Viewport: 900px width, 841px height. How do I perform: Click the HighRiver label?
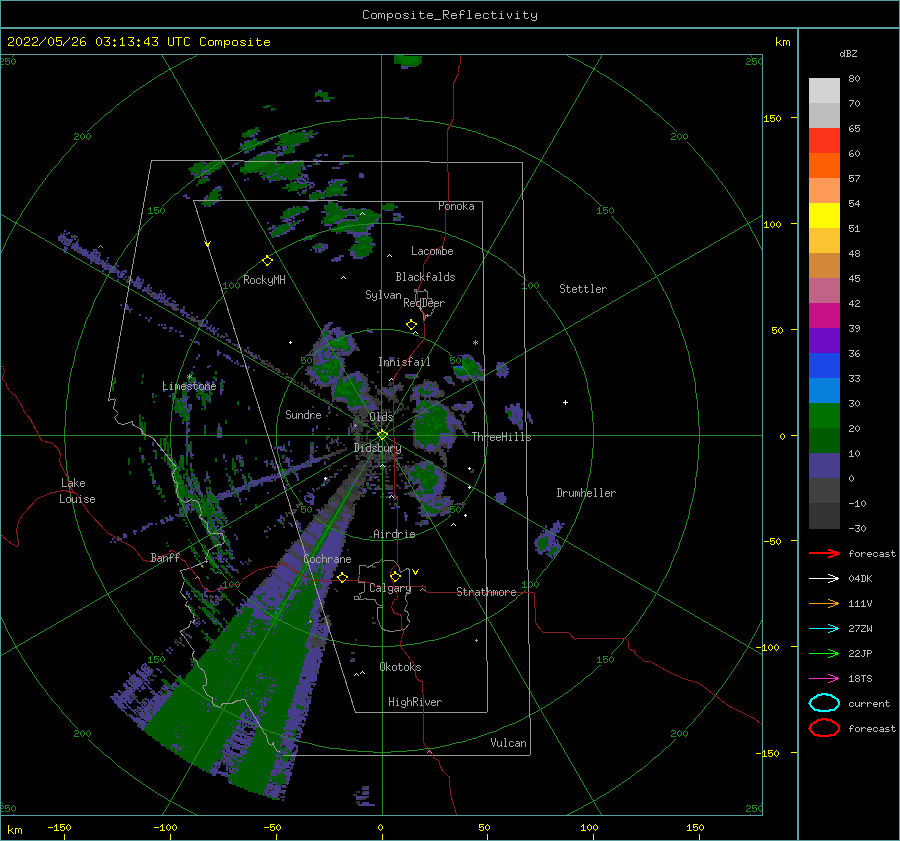415,702
